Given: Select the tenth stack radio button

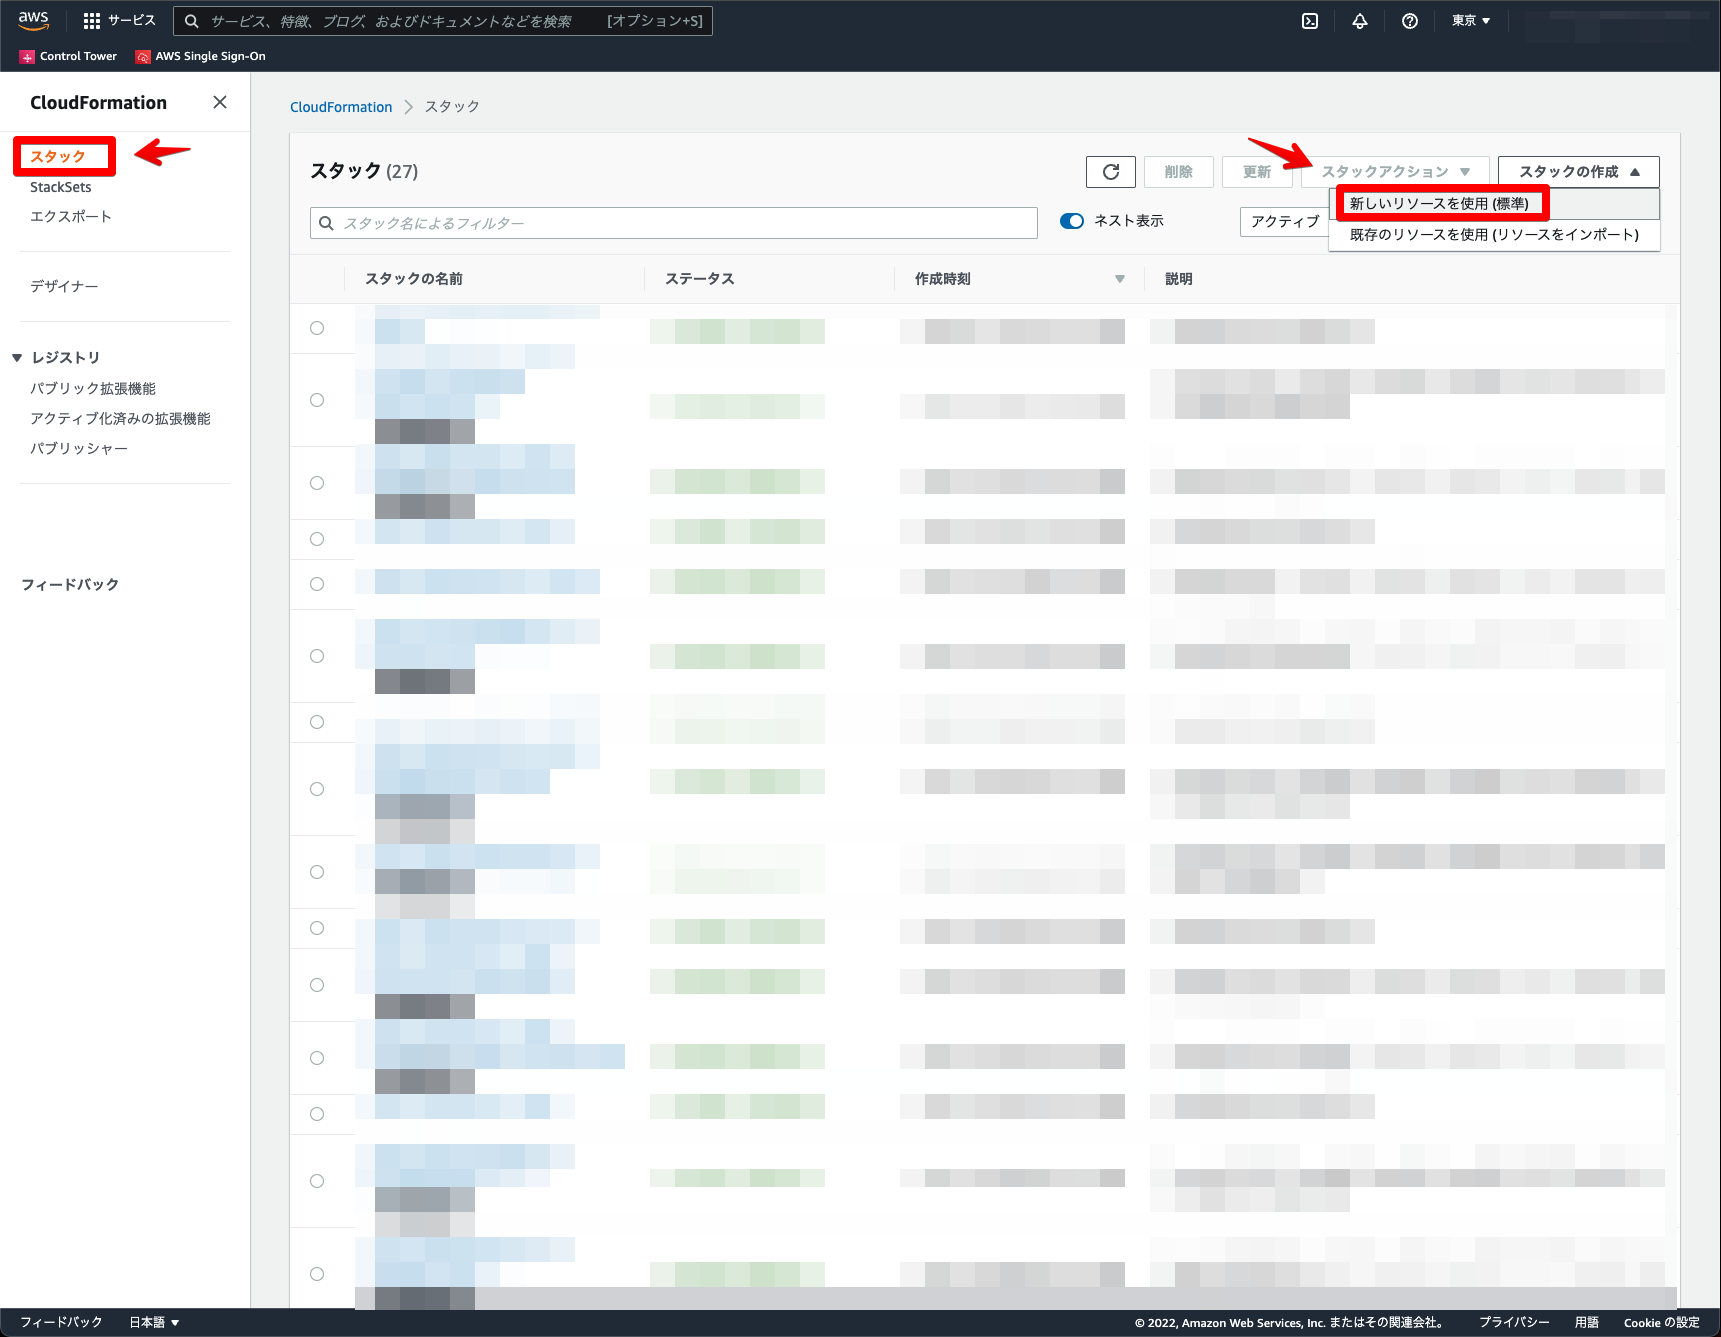Looking at the screenshot, I should click(x=317, y=928).
